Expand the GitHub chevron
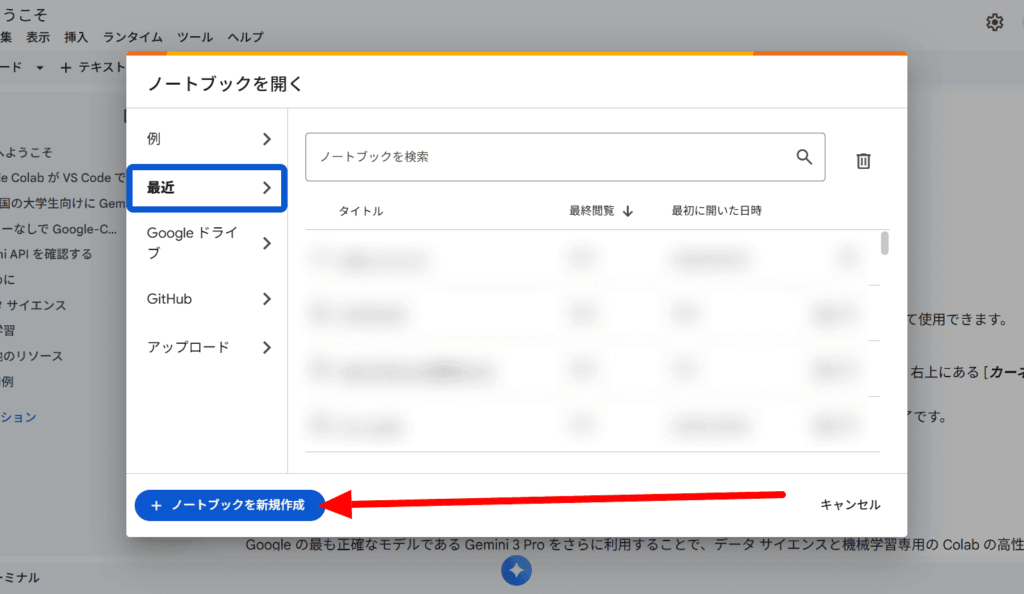 pyautogui.click(x=267, y=299)
